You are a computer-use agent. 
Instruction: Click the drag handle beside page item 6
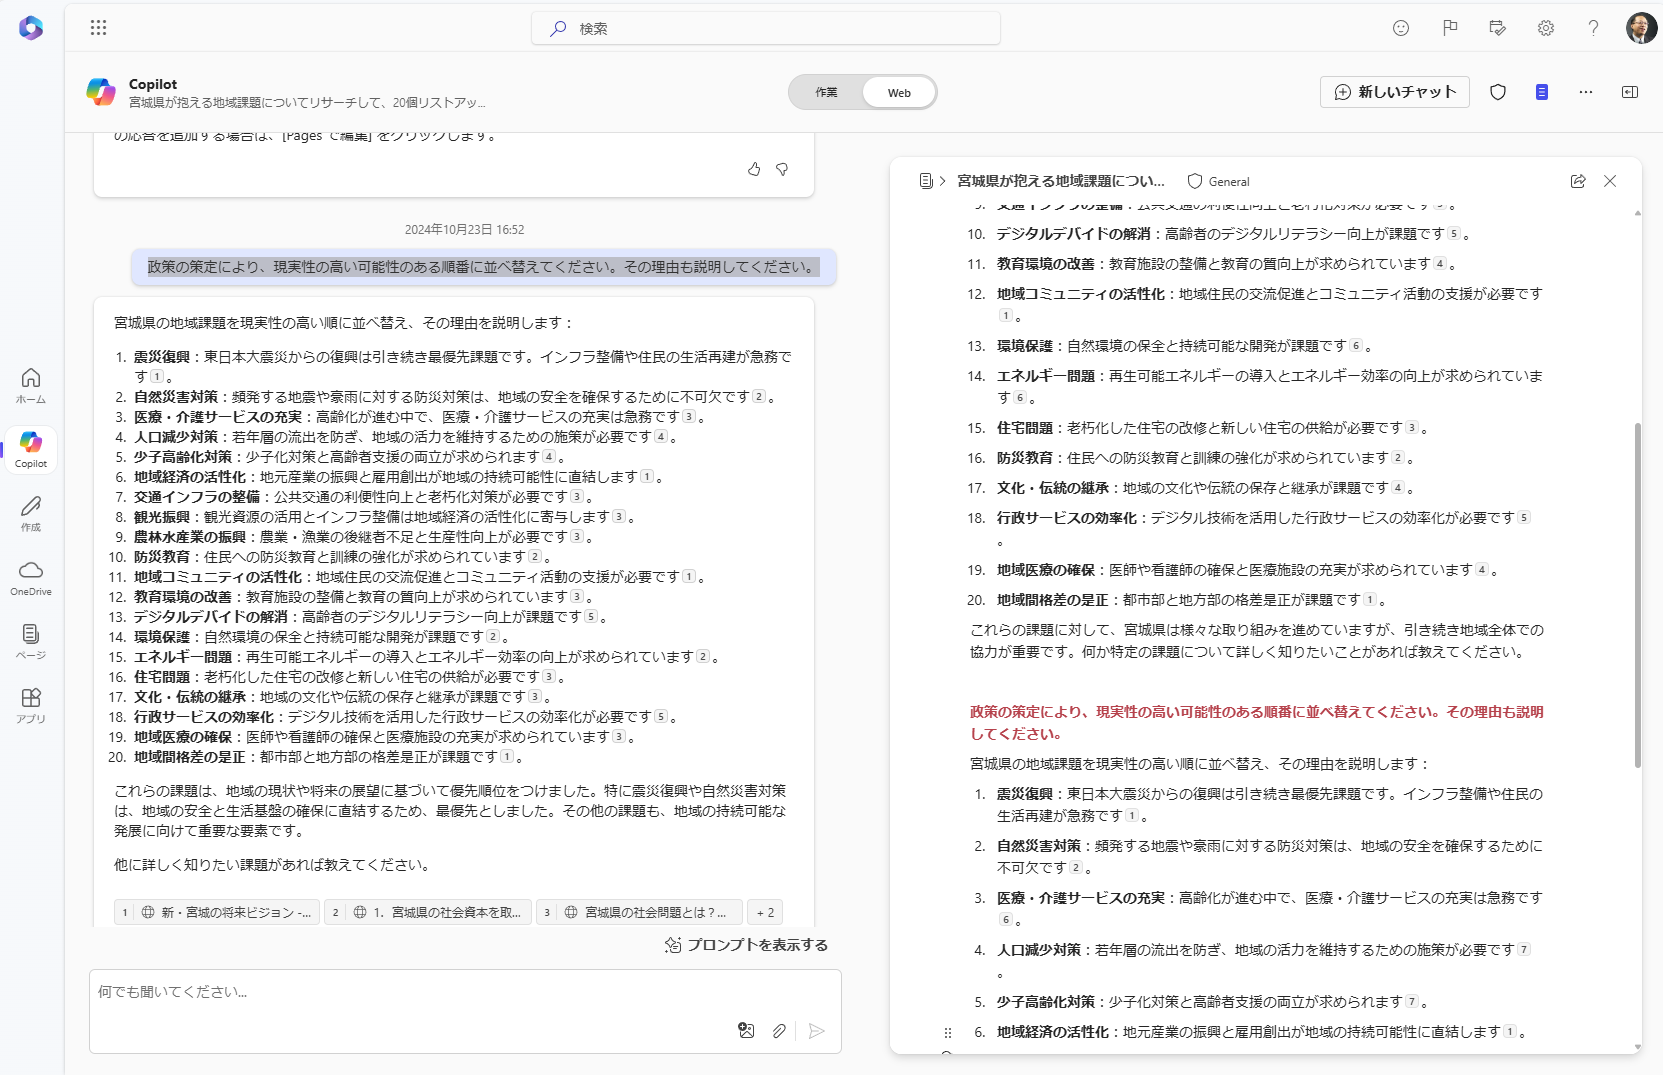tap(948, 1032)
